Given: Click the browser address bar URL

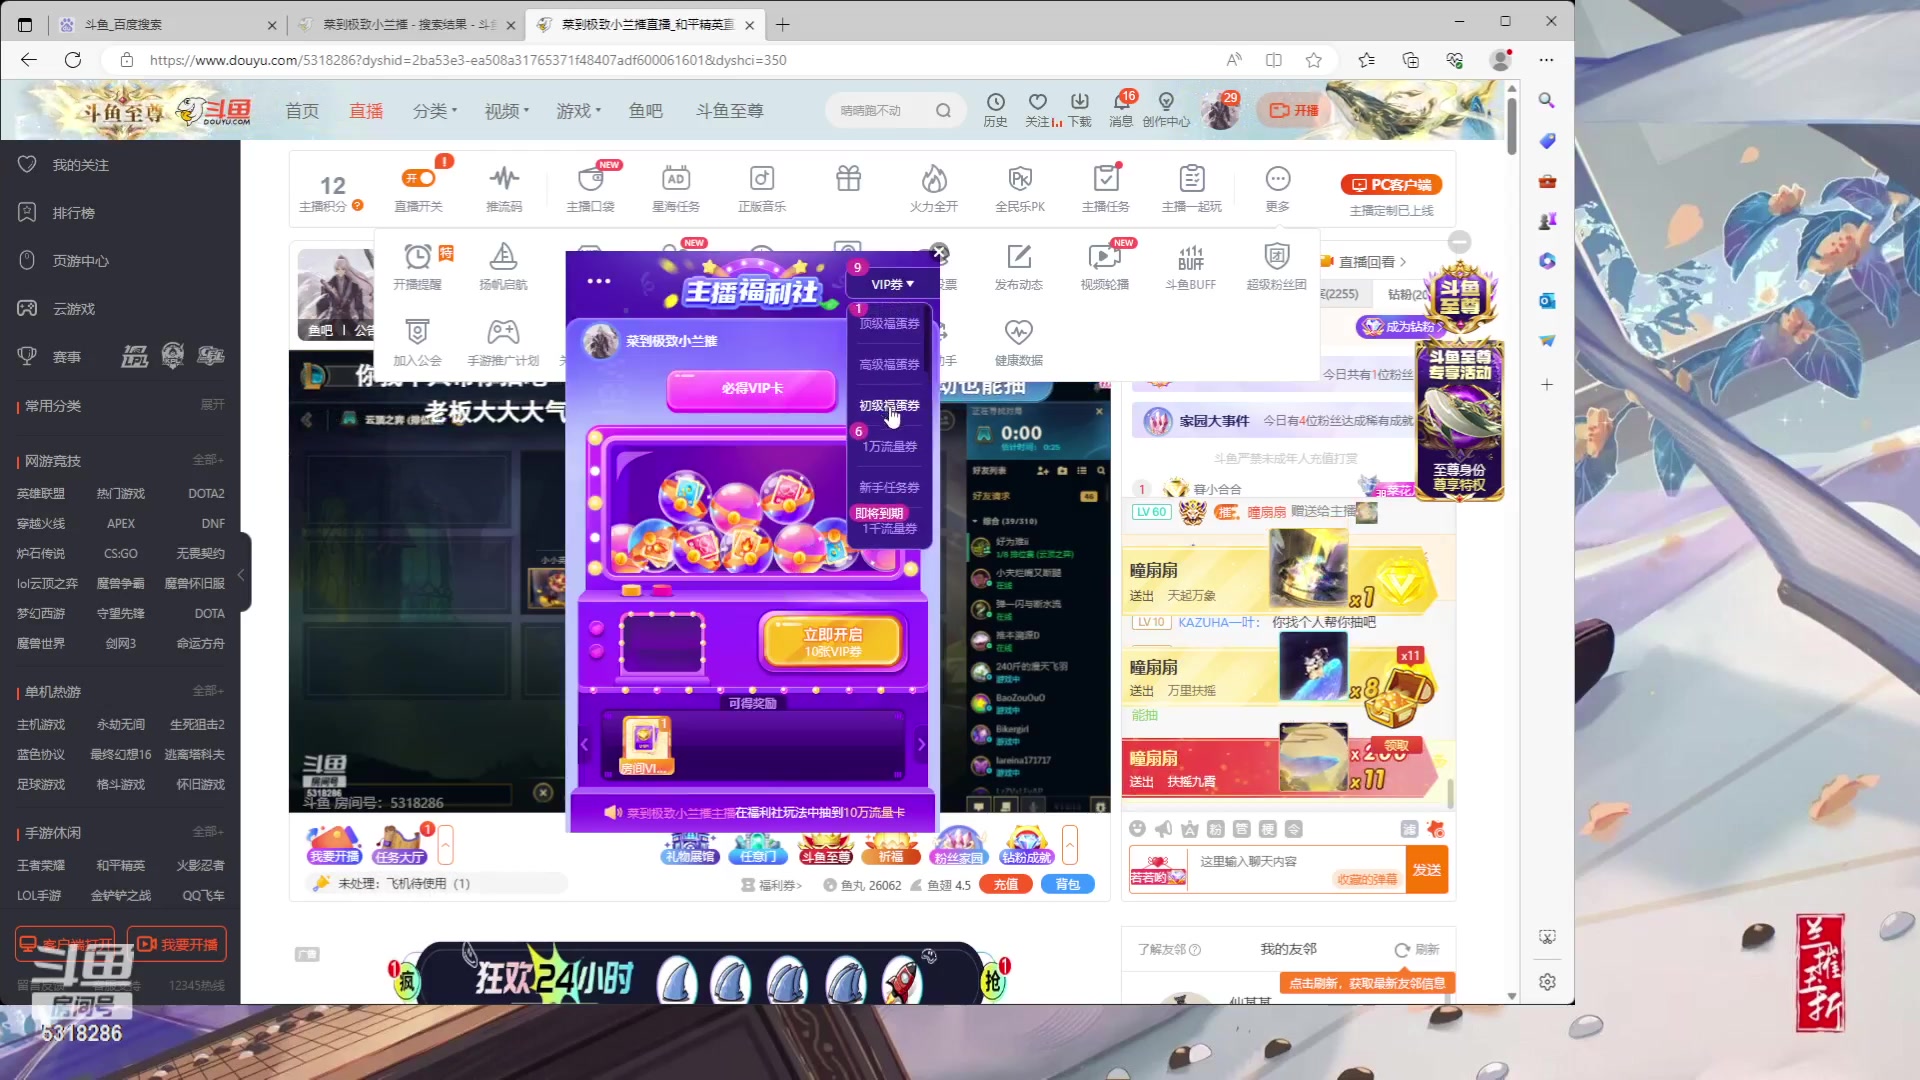Looking at the screenshot, I should pos(468,60).
